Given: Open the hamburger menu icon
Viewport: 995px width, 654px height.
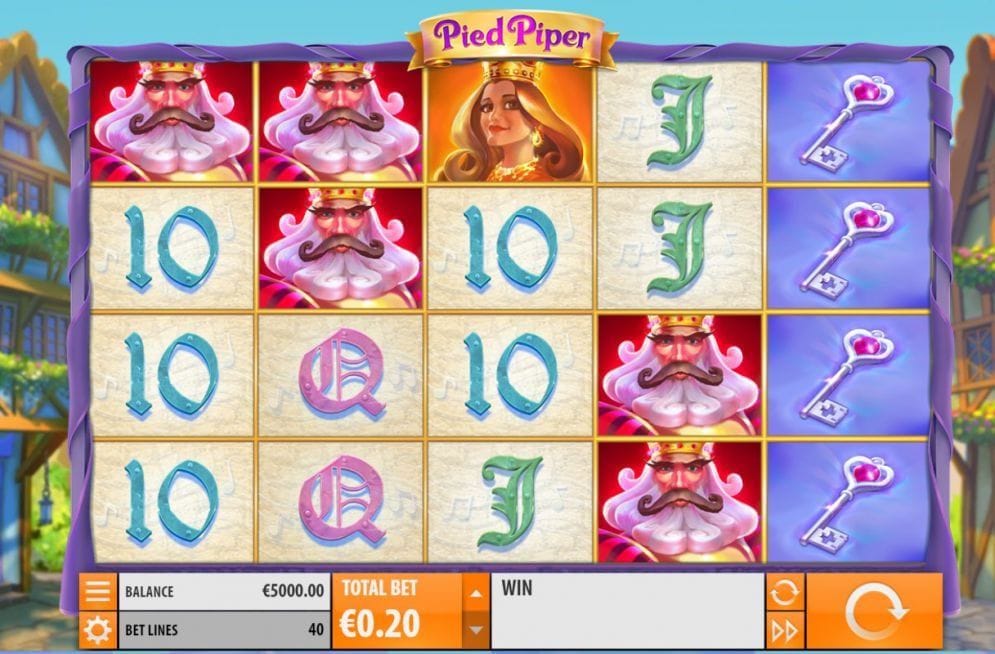Looking at the screenshot, I should 98,591.
